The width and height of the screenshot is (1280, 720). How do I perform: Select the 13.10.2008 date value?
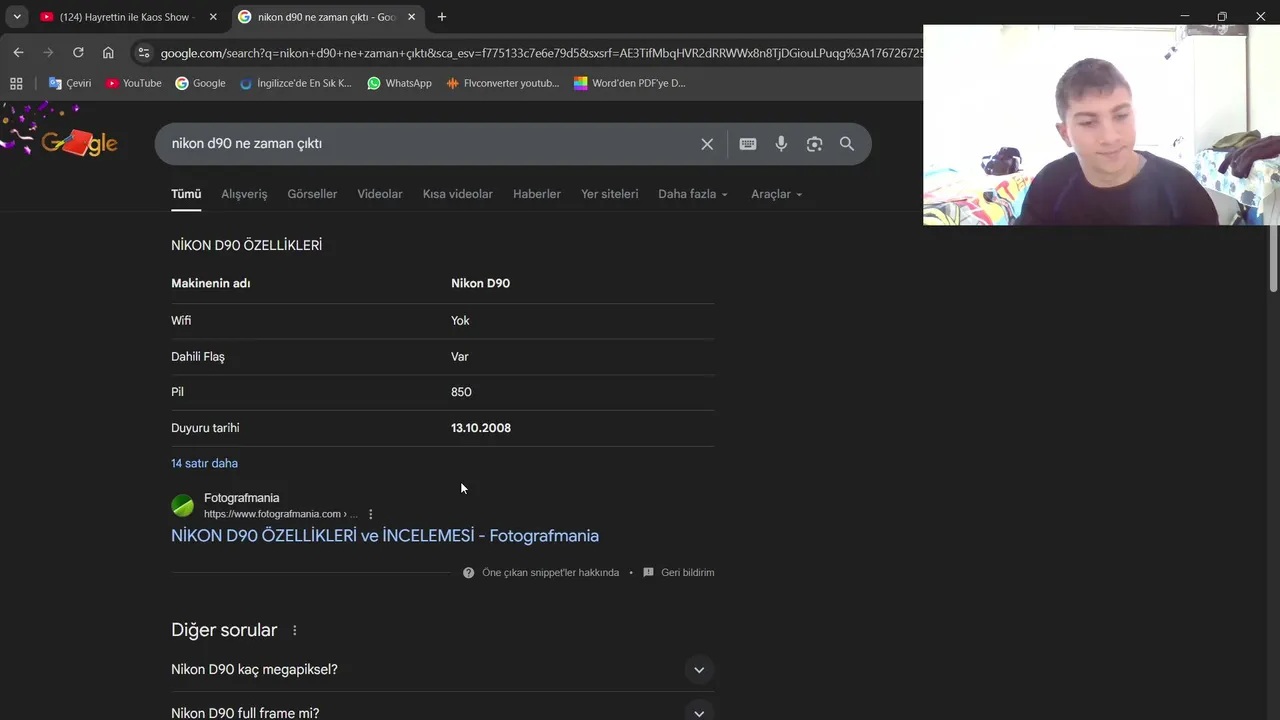[481, 428]
